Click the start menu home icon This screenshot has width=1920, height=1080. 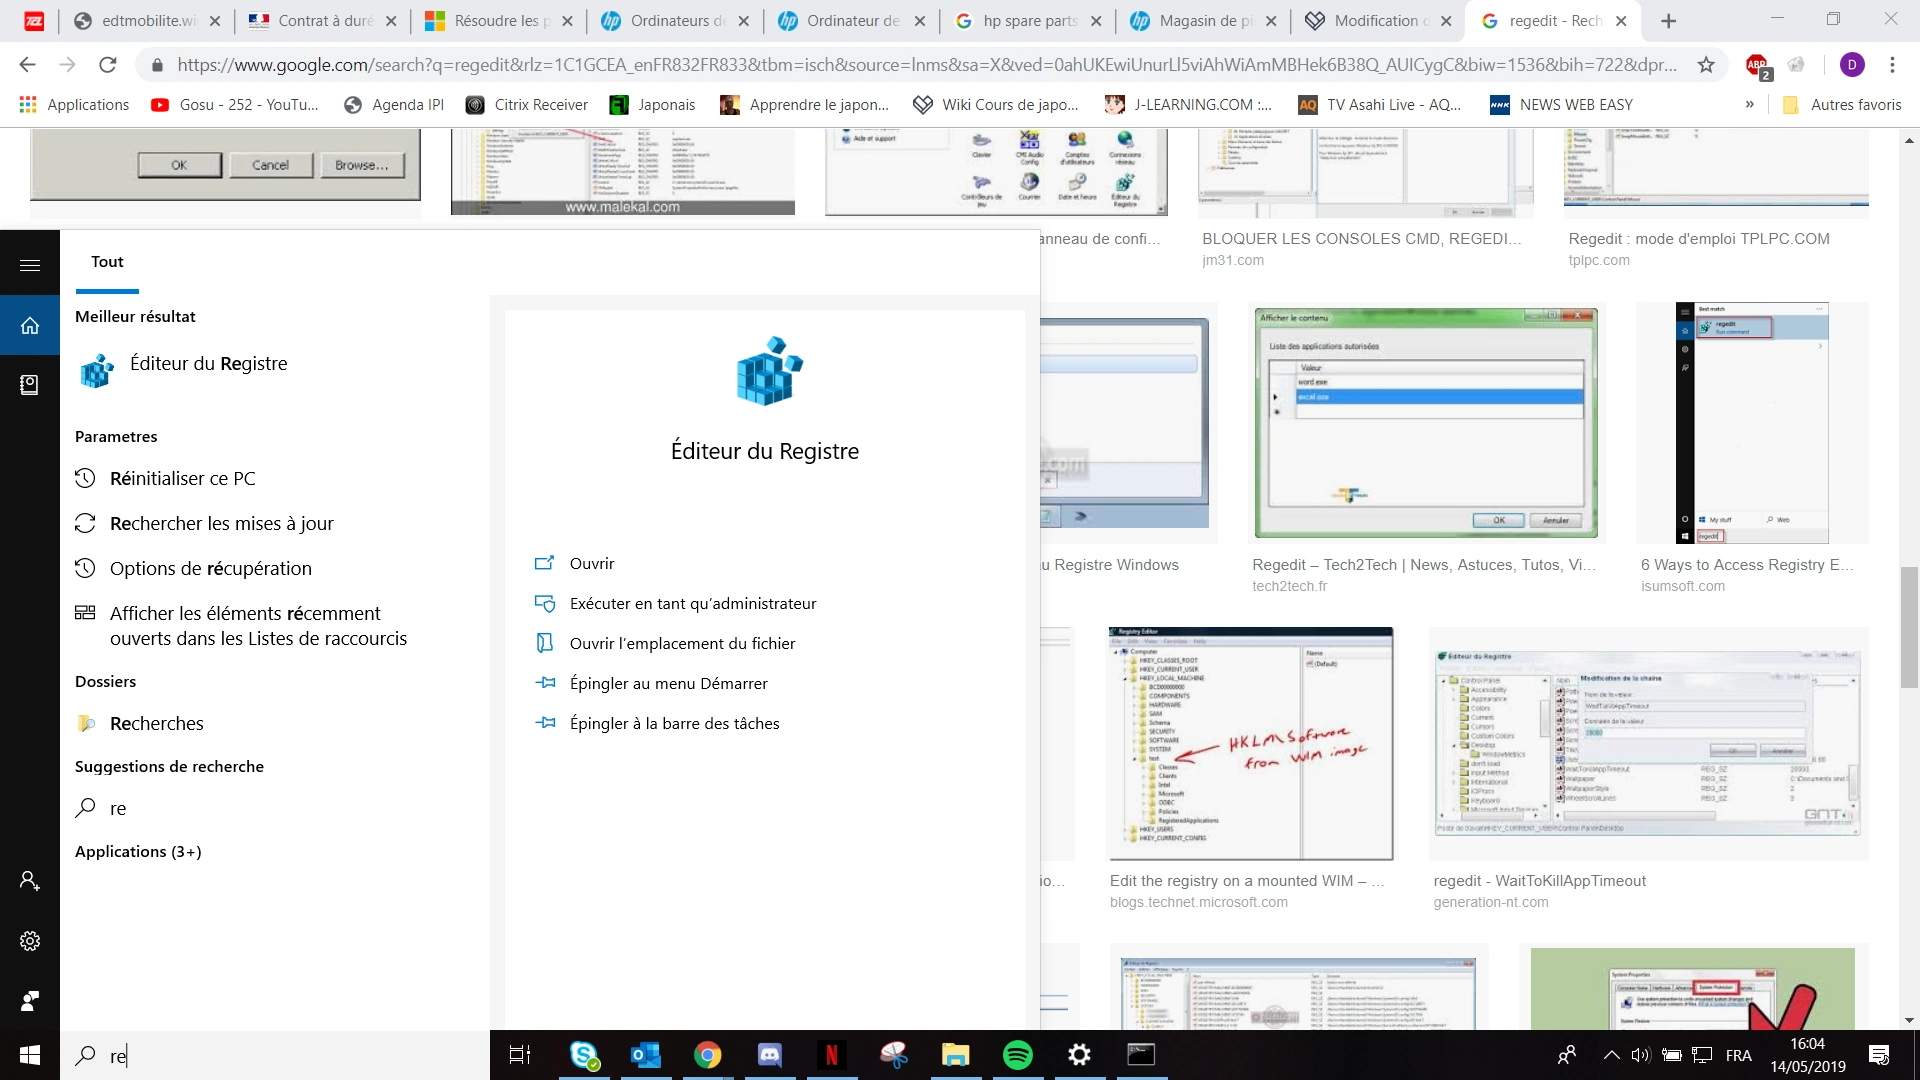point(30,325)
